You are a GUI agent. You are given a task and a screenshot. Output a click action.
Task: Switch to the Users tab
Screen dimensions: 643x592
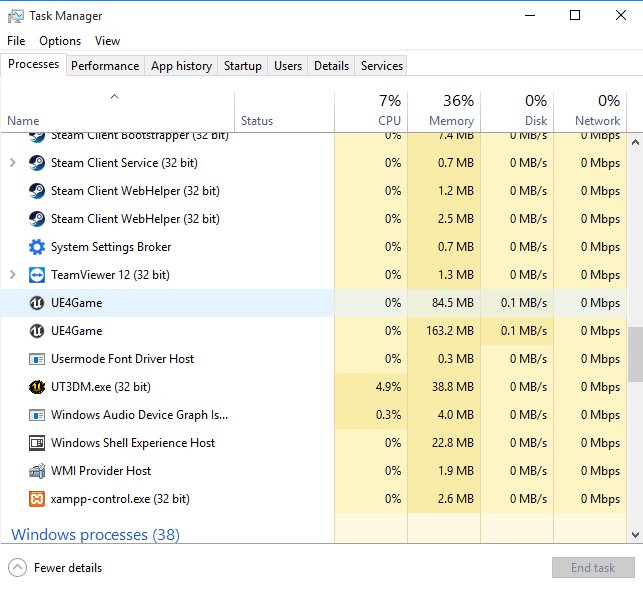(x=288, y=66)
